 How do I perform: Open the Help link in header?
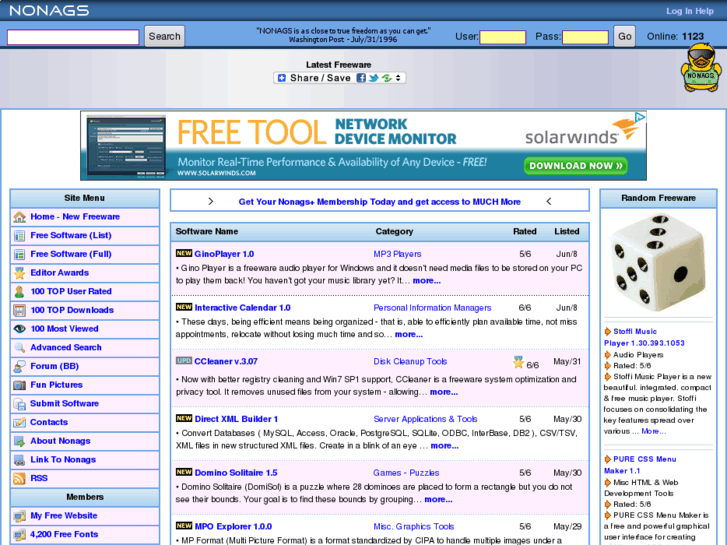704,11
